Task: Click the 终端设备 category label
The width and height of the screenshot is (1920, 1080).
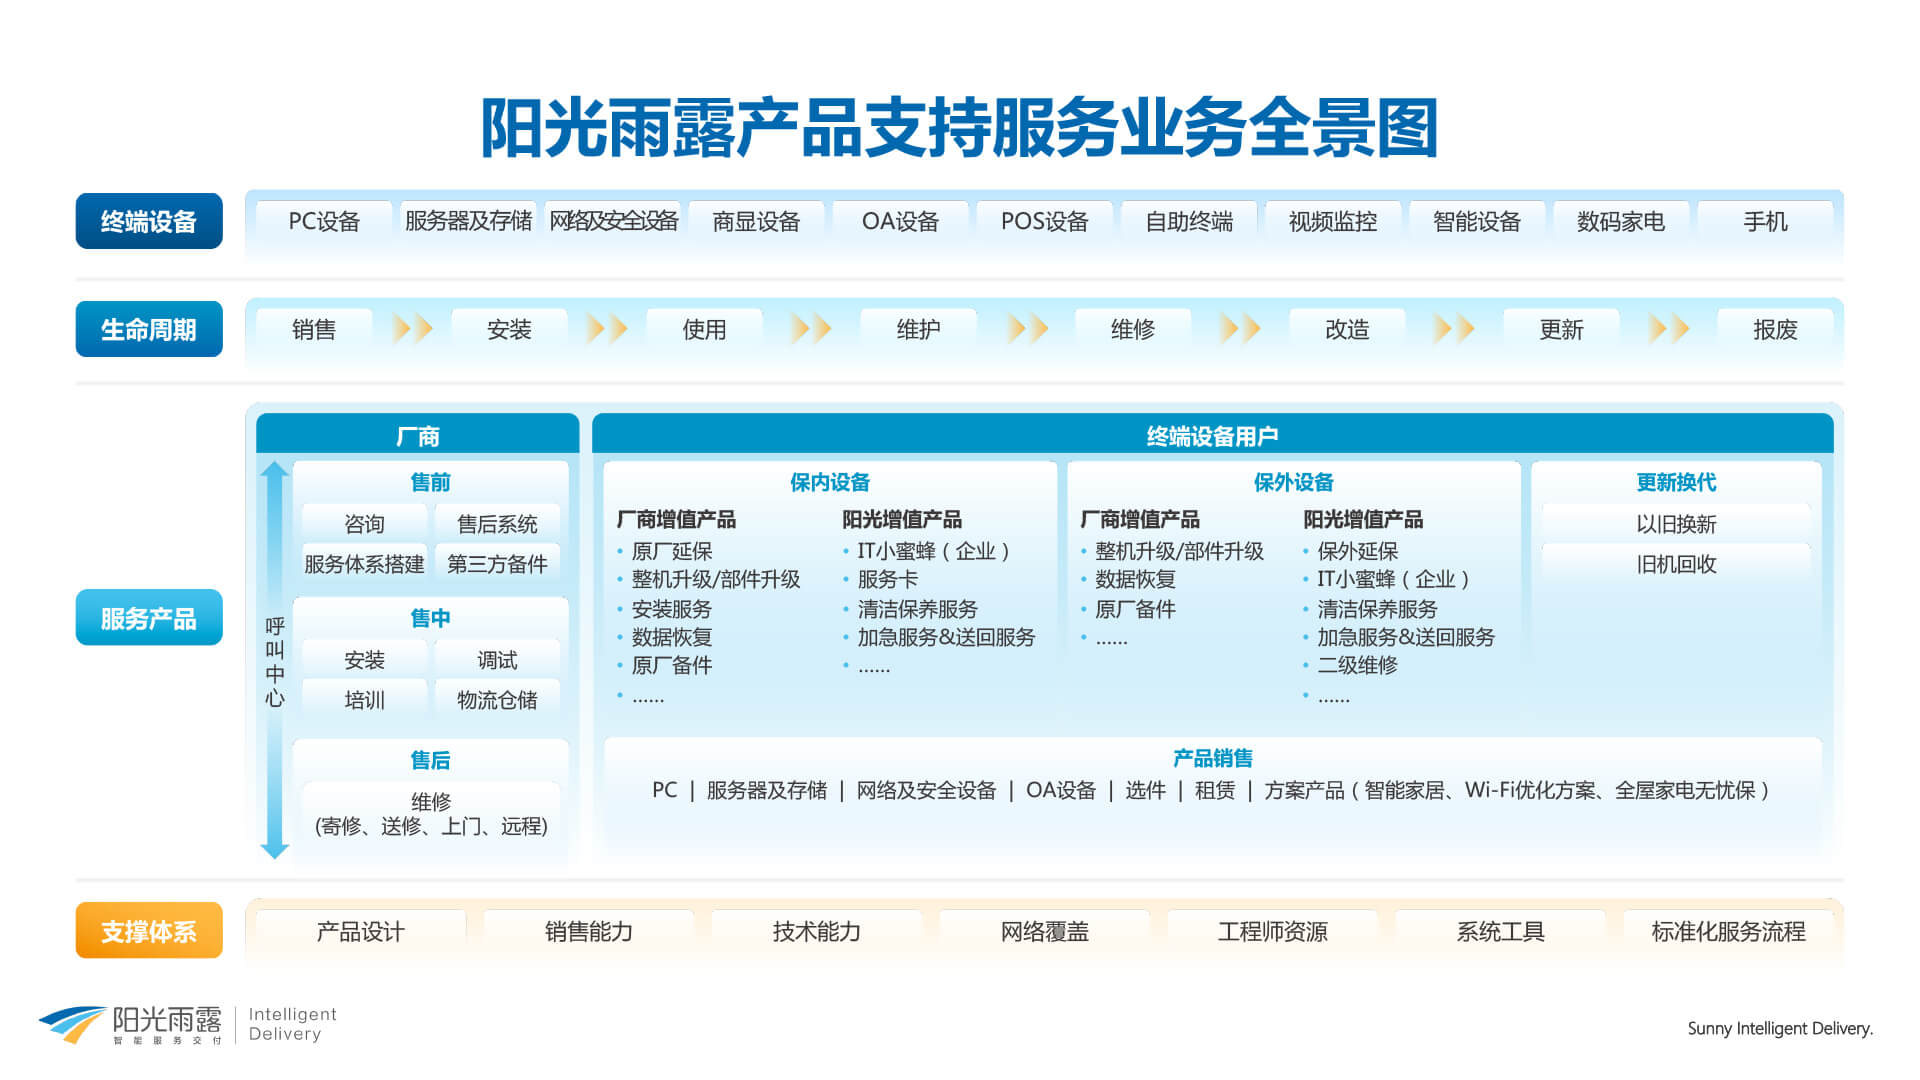Action: pyautogui.click(x=149, y=221)
